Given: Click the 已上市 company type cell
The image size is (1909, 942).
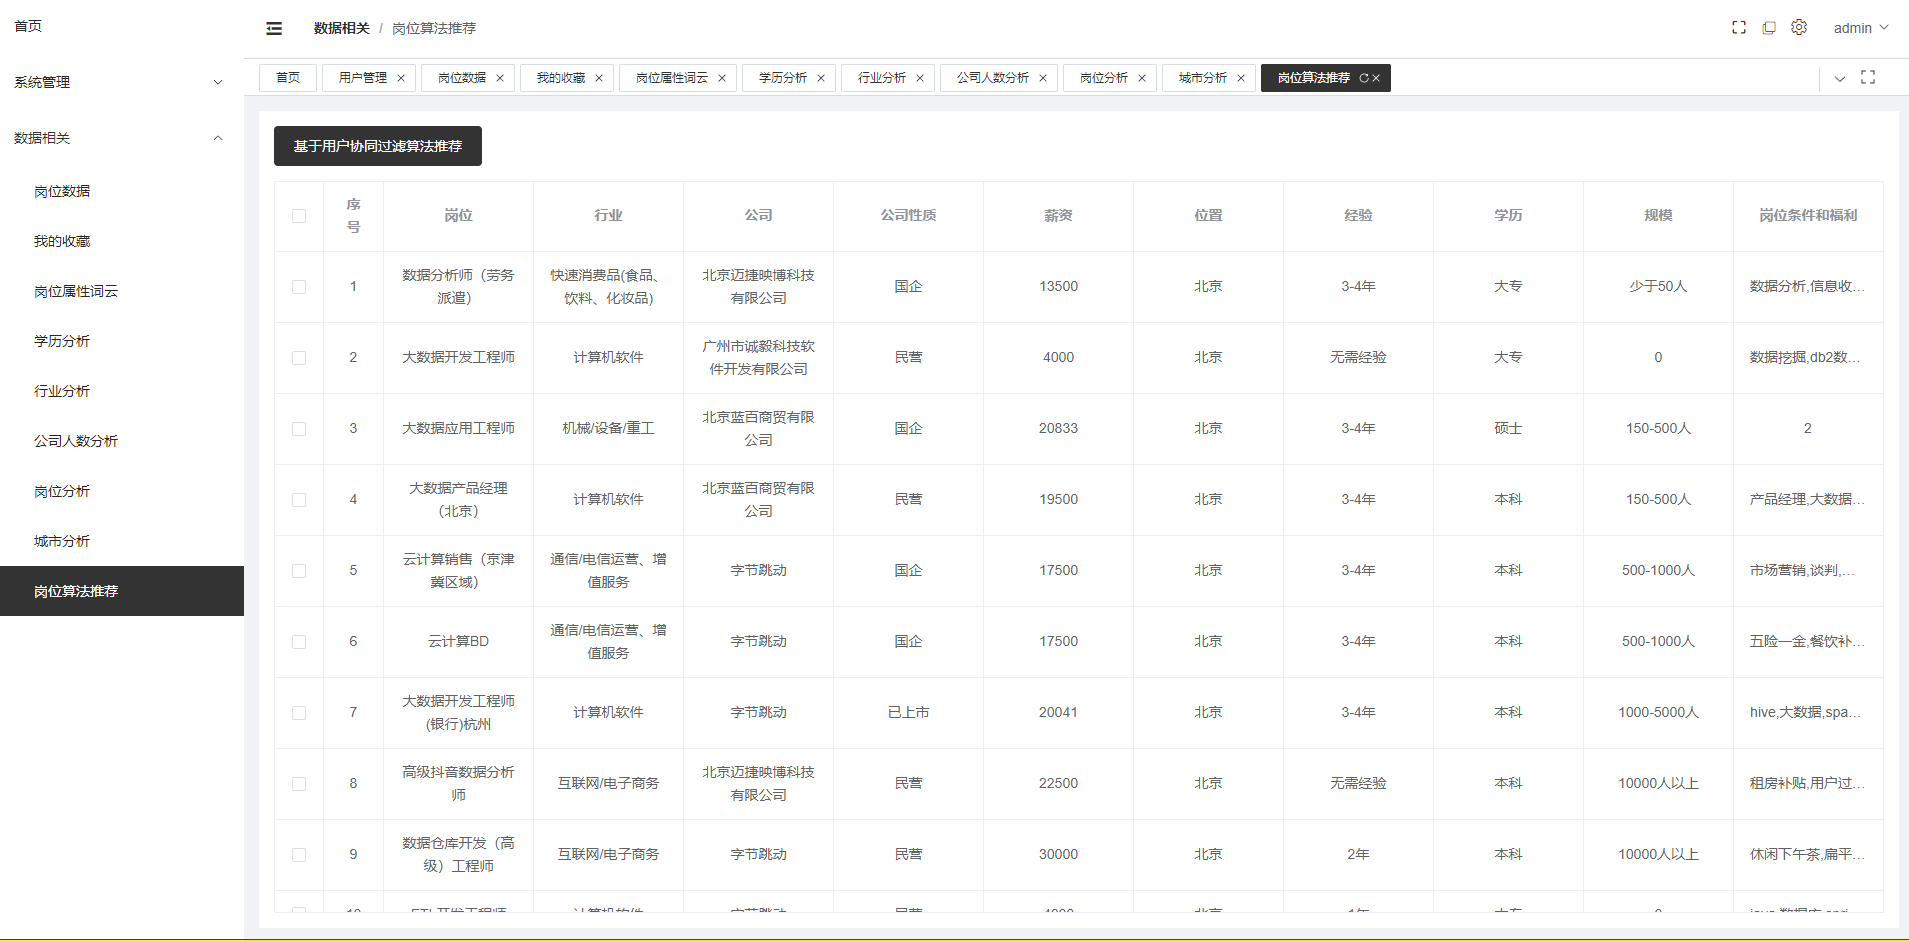Looking at the screenshot, I should coord(908,712).
